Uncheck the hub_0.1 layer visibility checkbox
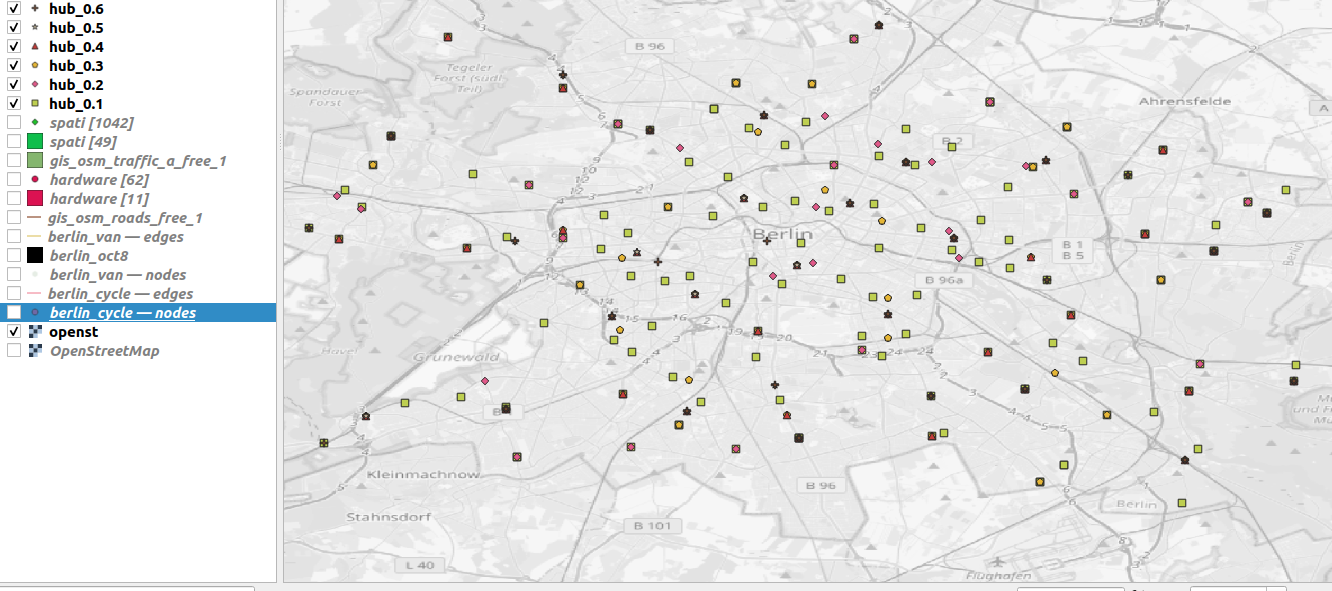Image resolution: width=1332 pixels, height=591 pixels. click(14, 104)
